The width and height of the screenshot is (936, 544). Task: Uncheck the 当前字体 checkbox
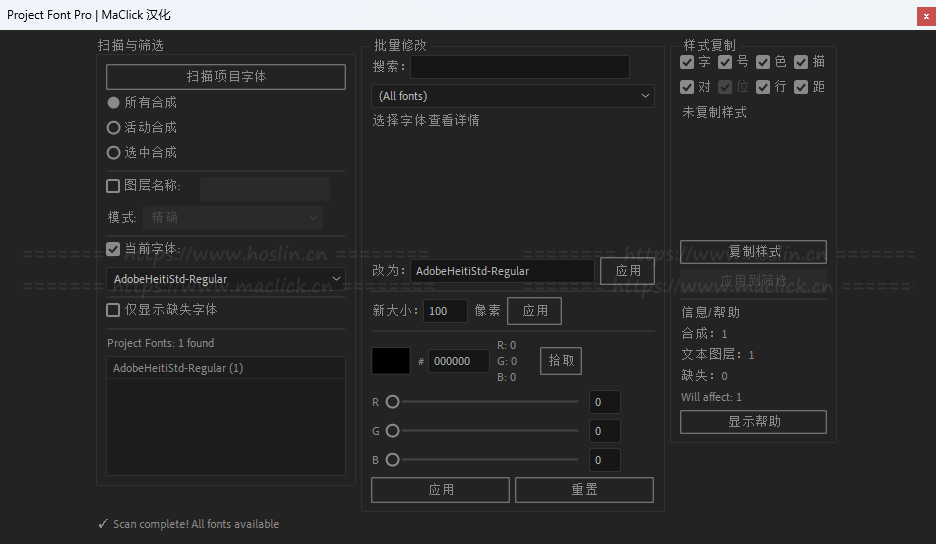pos(114,249)
